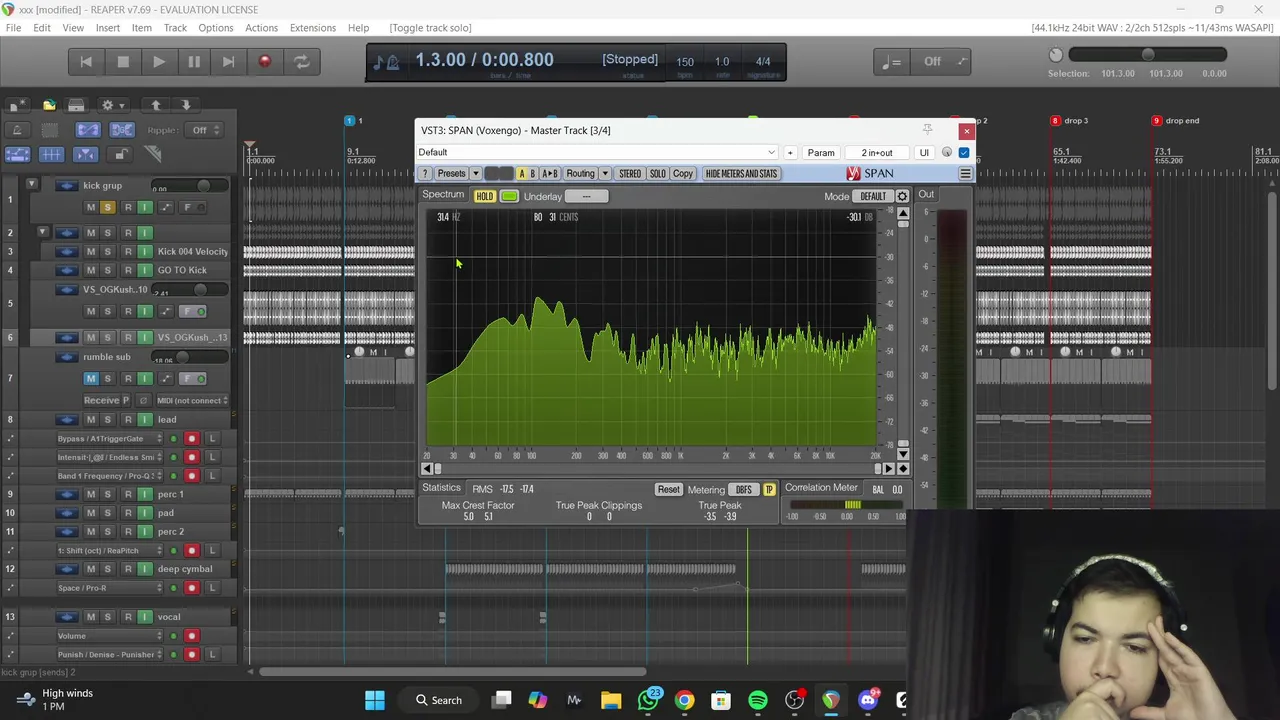Collapse the kick grup folder track
Viewport: 1280px width, 720px height.
(31, 184)
